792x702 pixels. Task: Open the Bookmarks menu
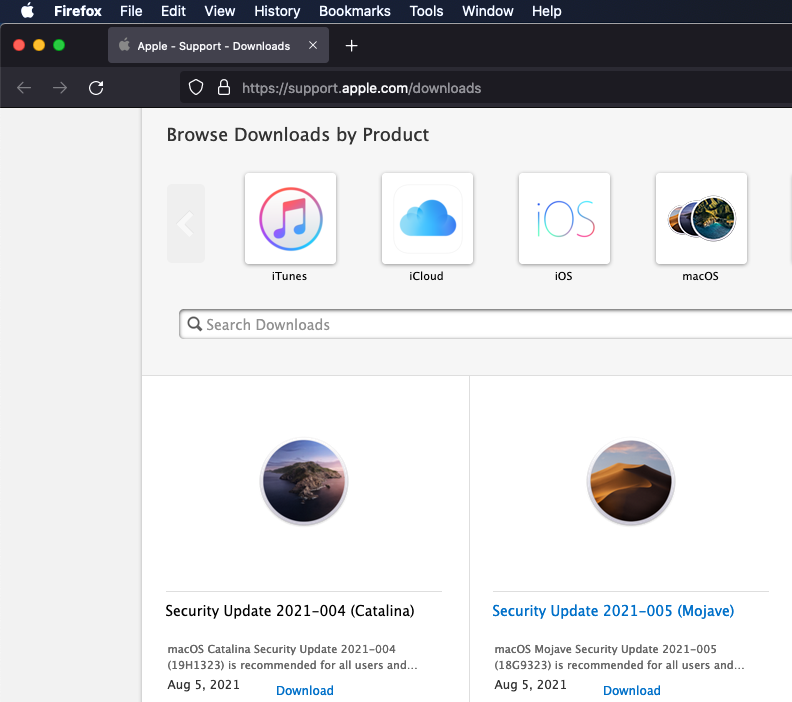point(355,11)
